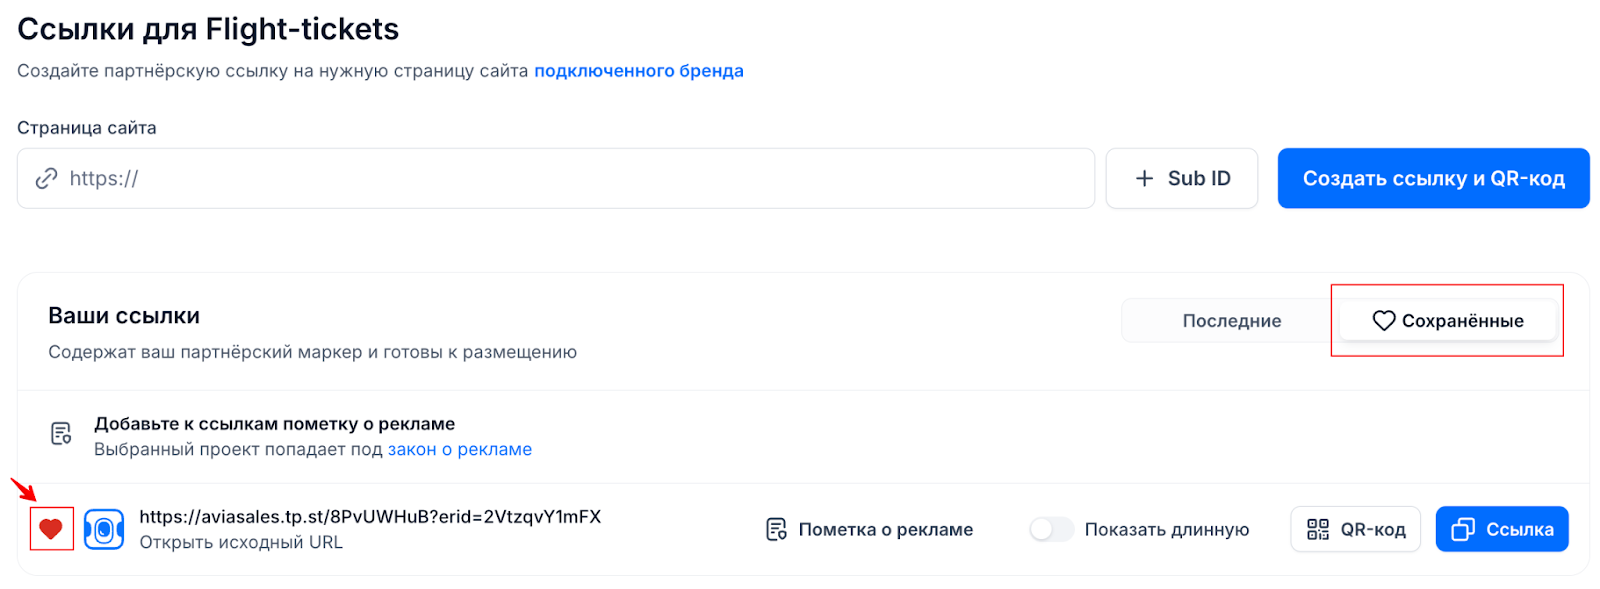The height and width of the screenshot is (589, 1600).
Task: Click the chain link icon in the URL field
Action: click(x=46, y=179)
